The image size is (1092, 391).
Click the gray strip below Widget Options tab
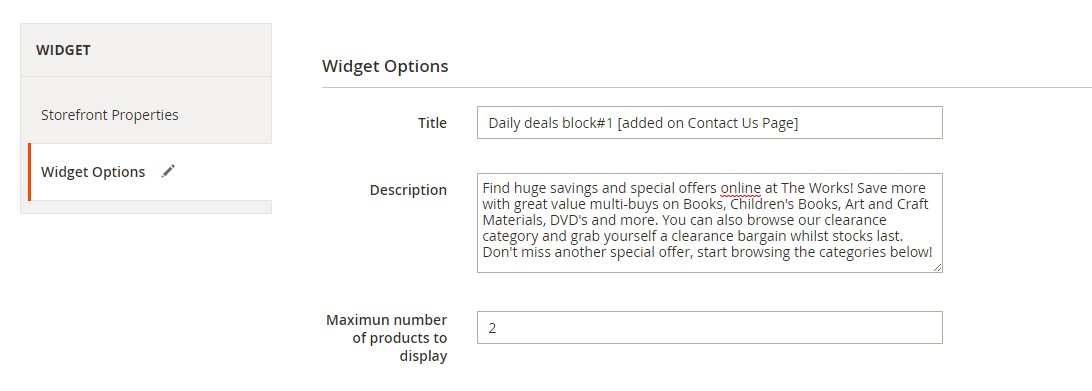[x=150, y=207]
